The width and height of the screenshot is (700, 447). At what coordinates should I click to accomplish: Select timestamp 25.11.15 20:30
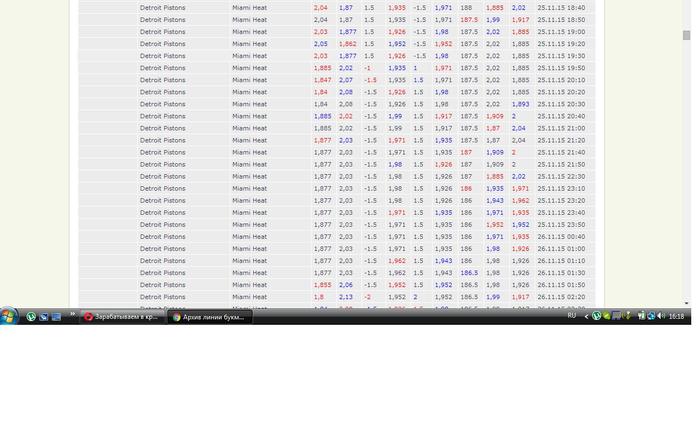(x=561, y=104)
